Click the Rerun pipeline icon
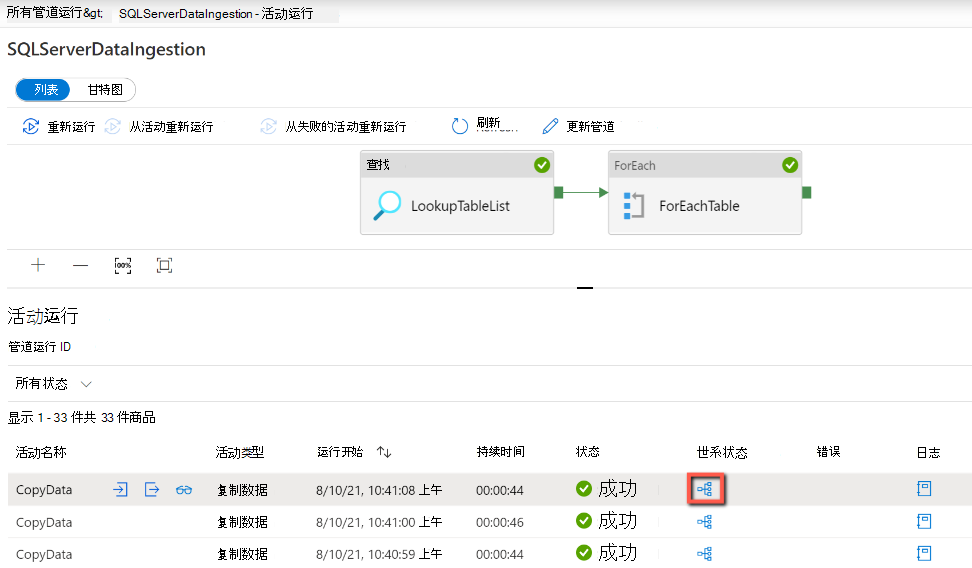Viewport: 972px width, 568px height. (x=30, y=126)
